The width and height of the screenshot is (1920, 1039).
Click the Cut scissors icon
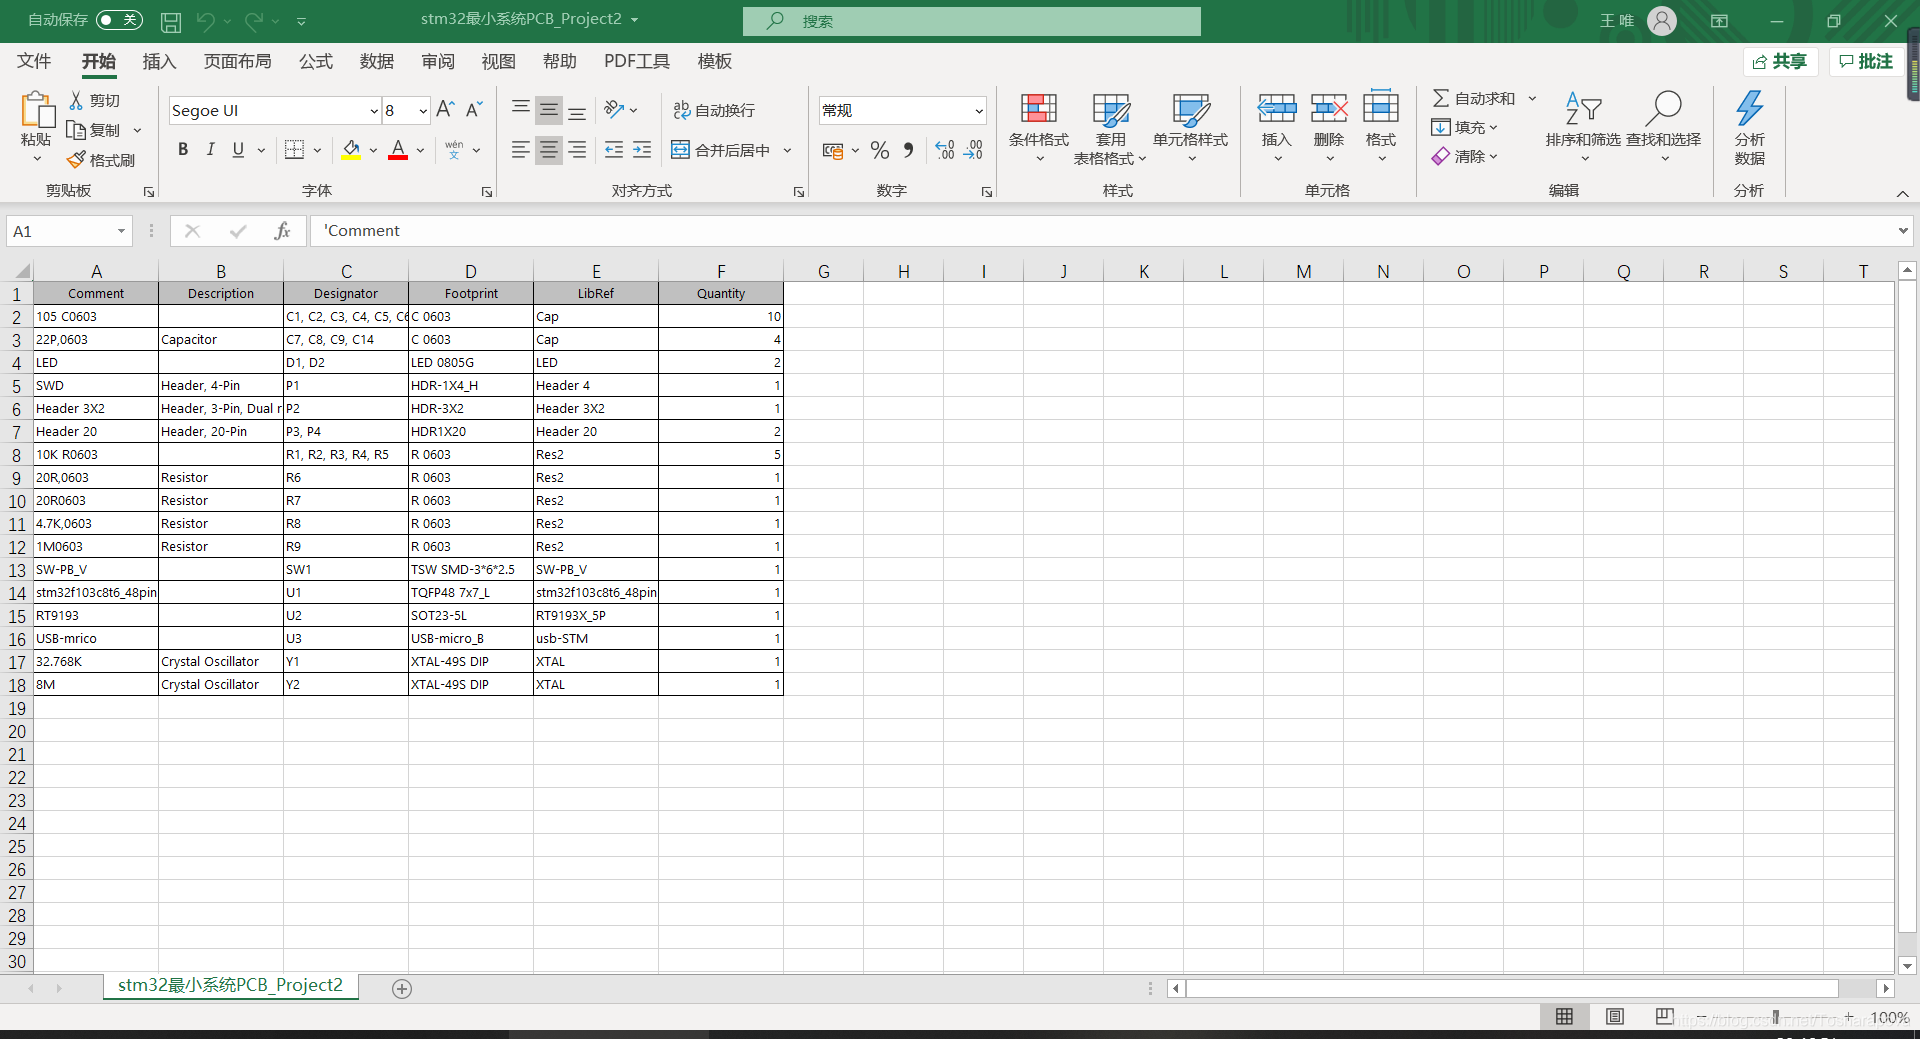[x=76, y=100]
